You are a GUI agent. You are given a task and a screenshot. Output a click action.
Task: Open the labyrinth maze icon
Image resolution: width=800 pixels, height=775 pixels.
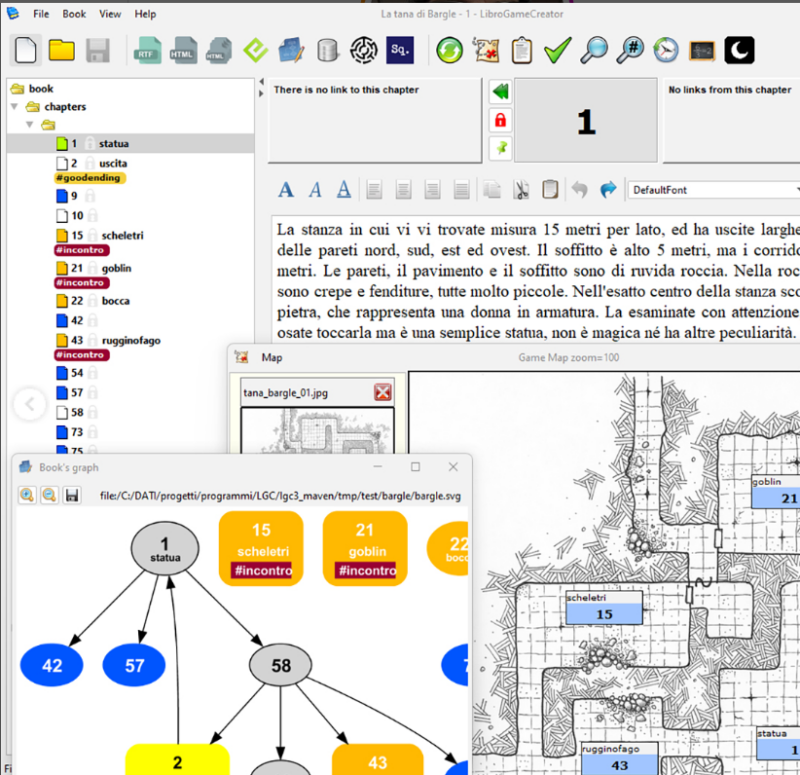(364, 50)
